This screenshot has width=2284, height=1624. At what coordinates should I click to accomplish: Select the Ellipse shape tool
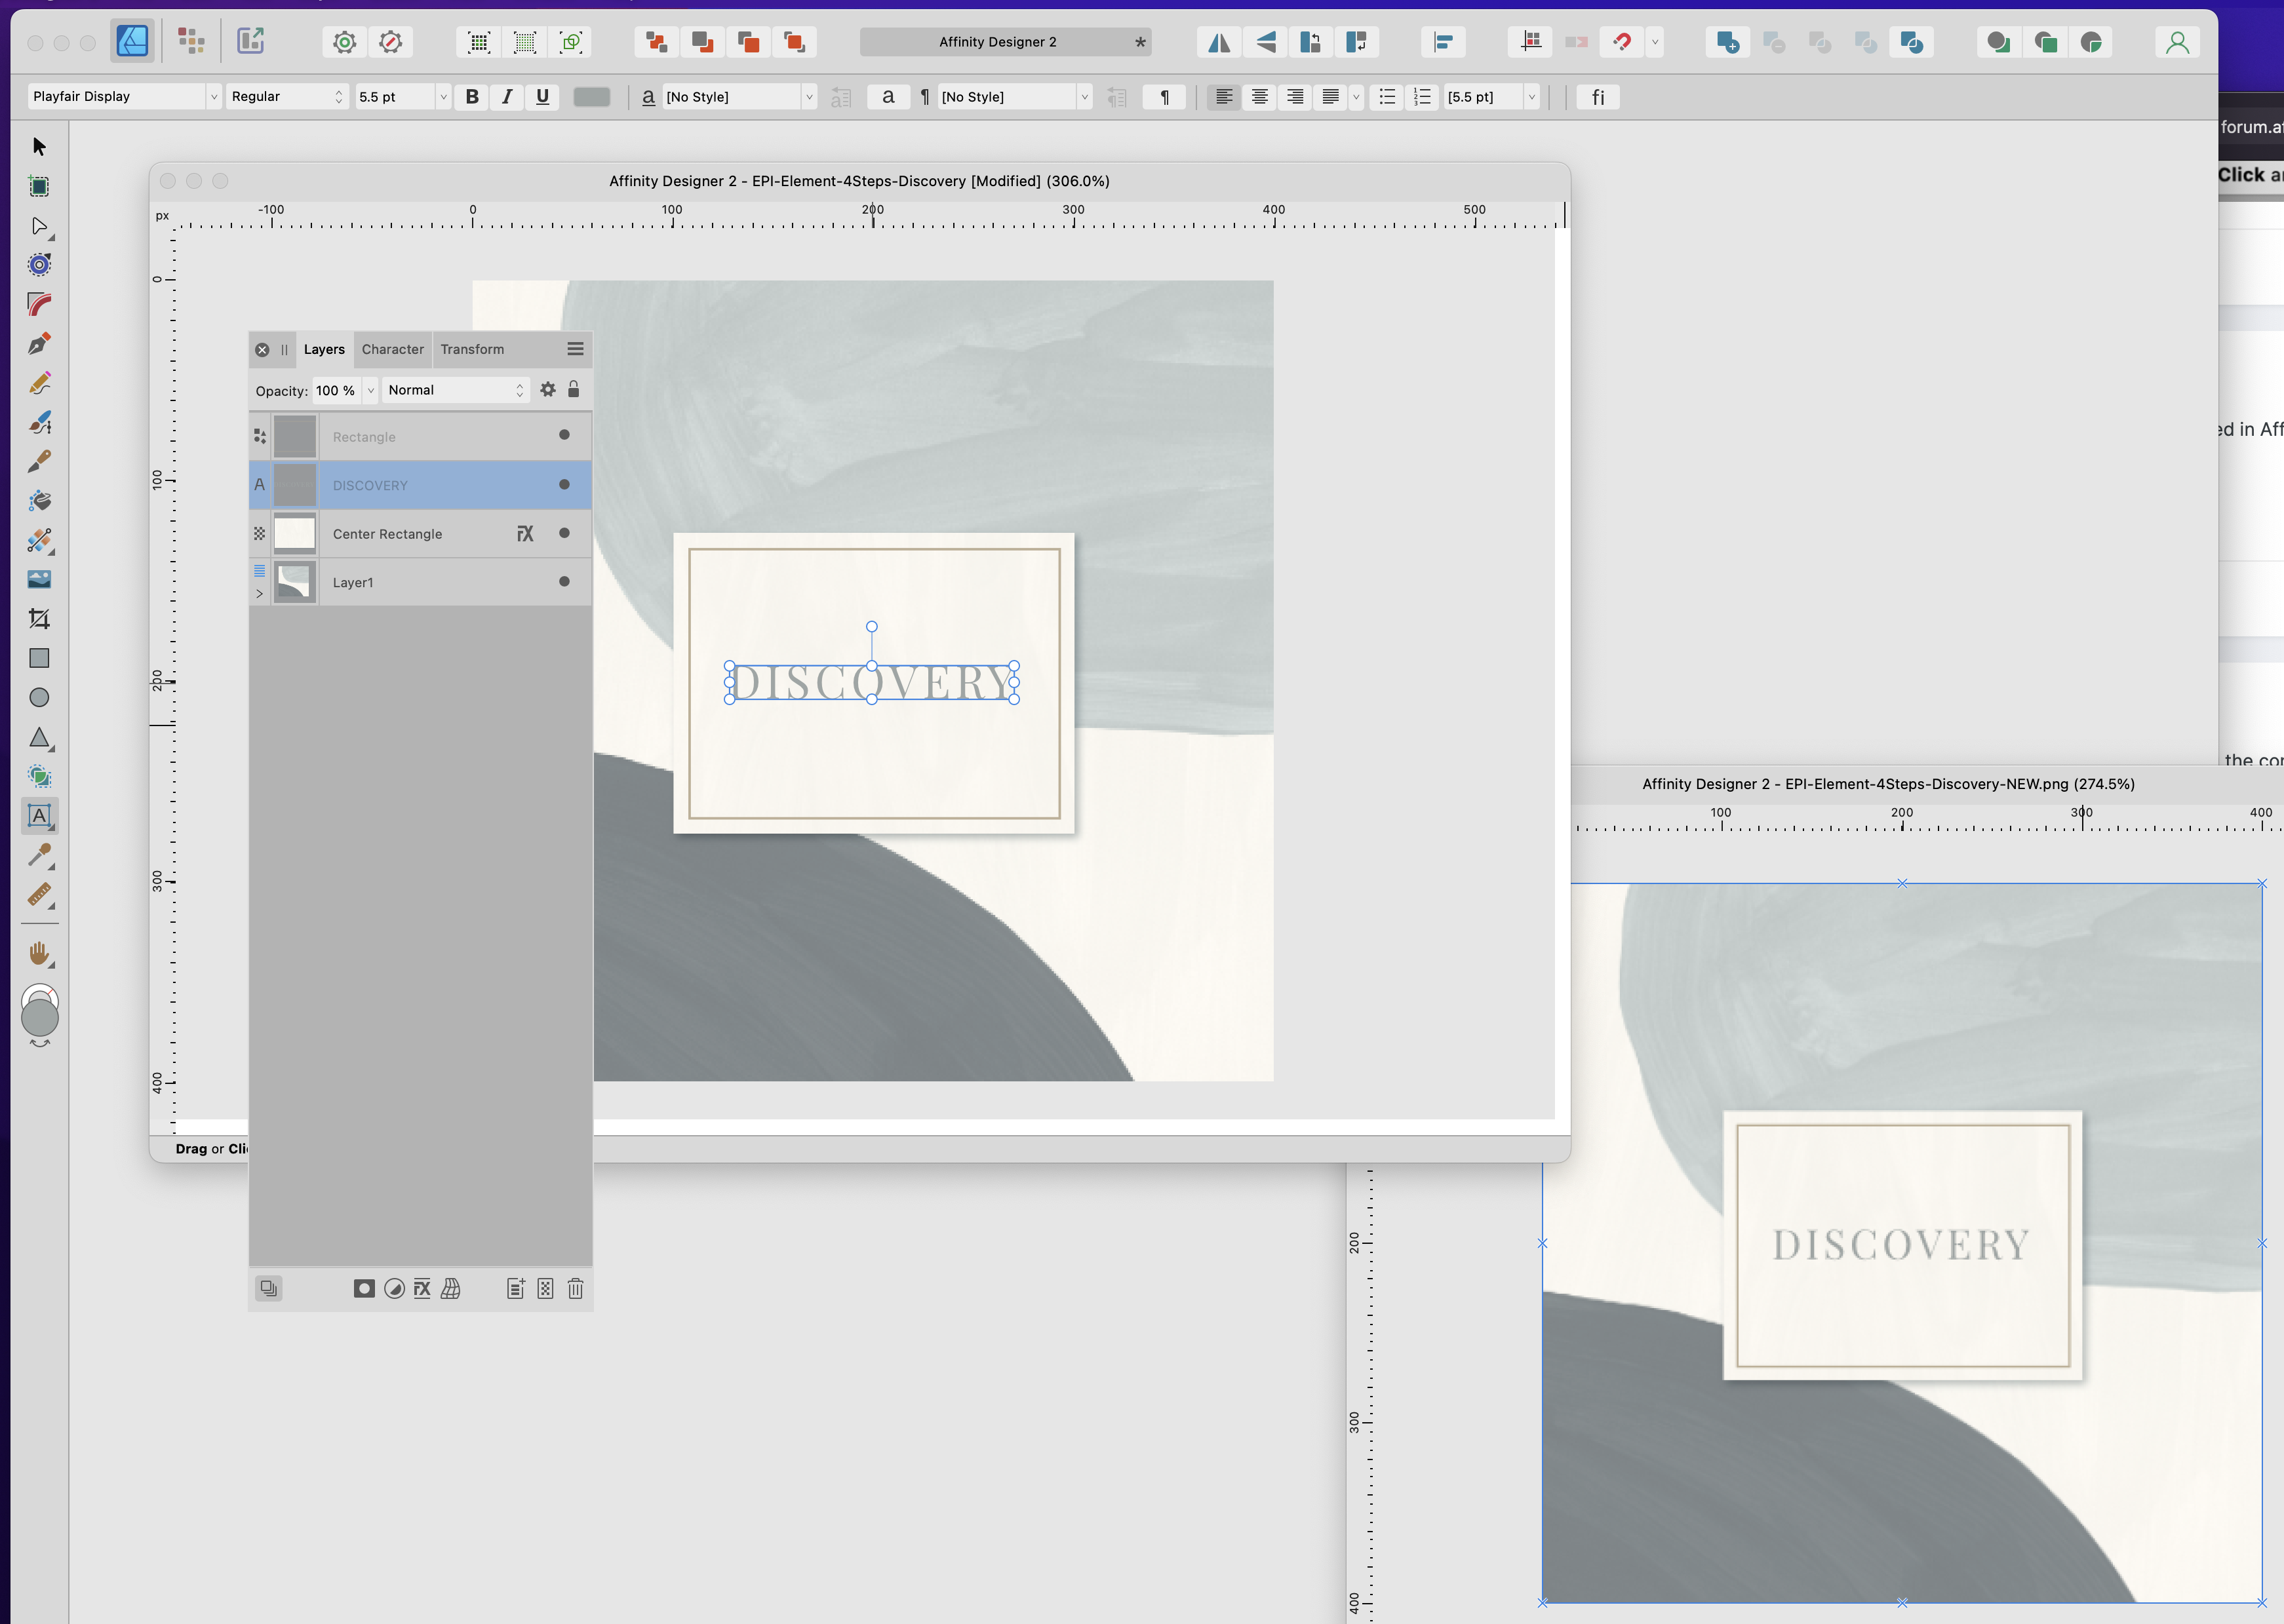(x=39, y=698)
